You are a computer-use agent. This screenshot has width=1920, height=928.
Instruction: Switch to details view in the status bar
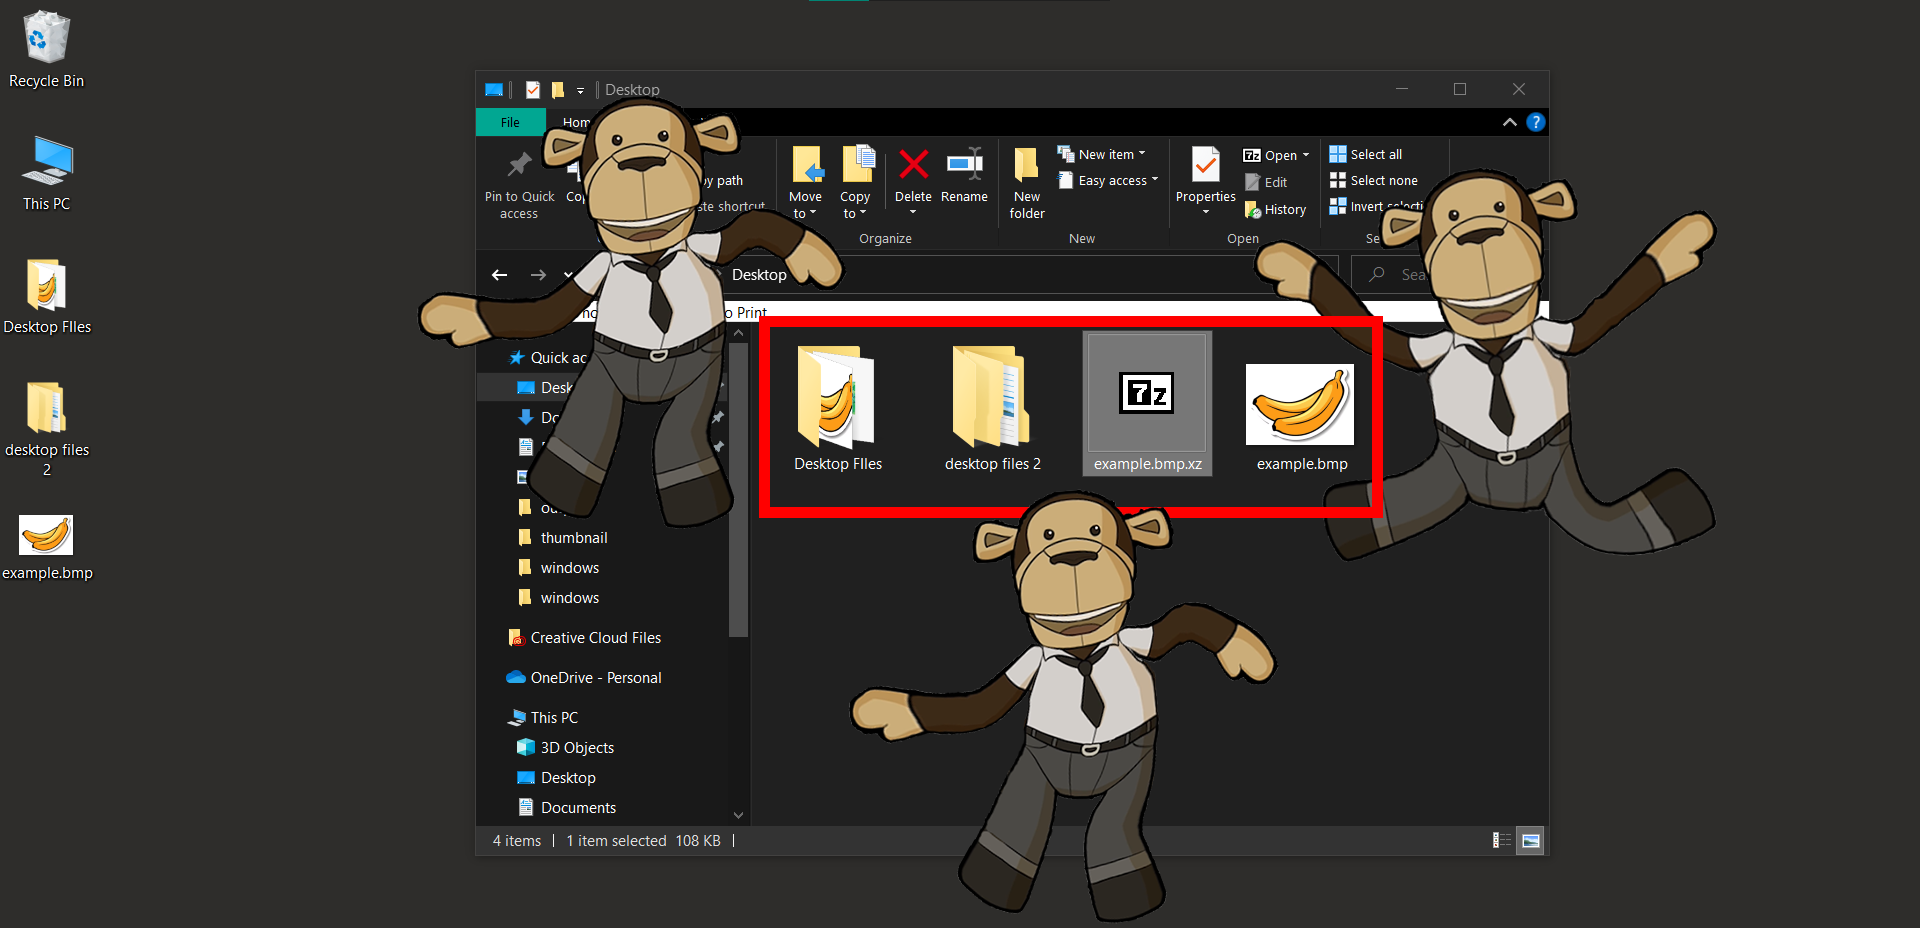click(x=1500, y=841)
